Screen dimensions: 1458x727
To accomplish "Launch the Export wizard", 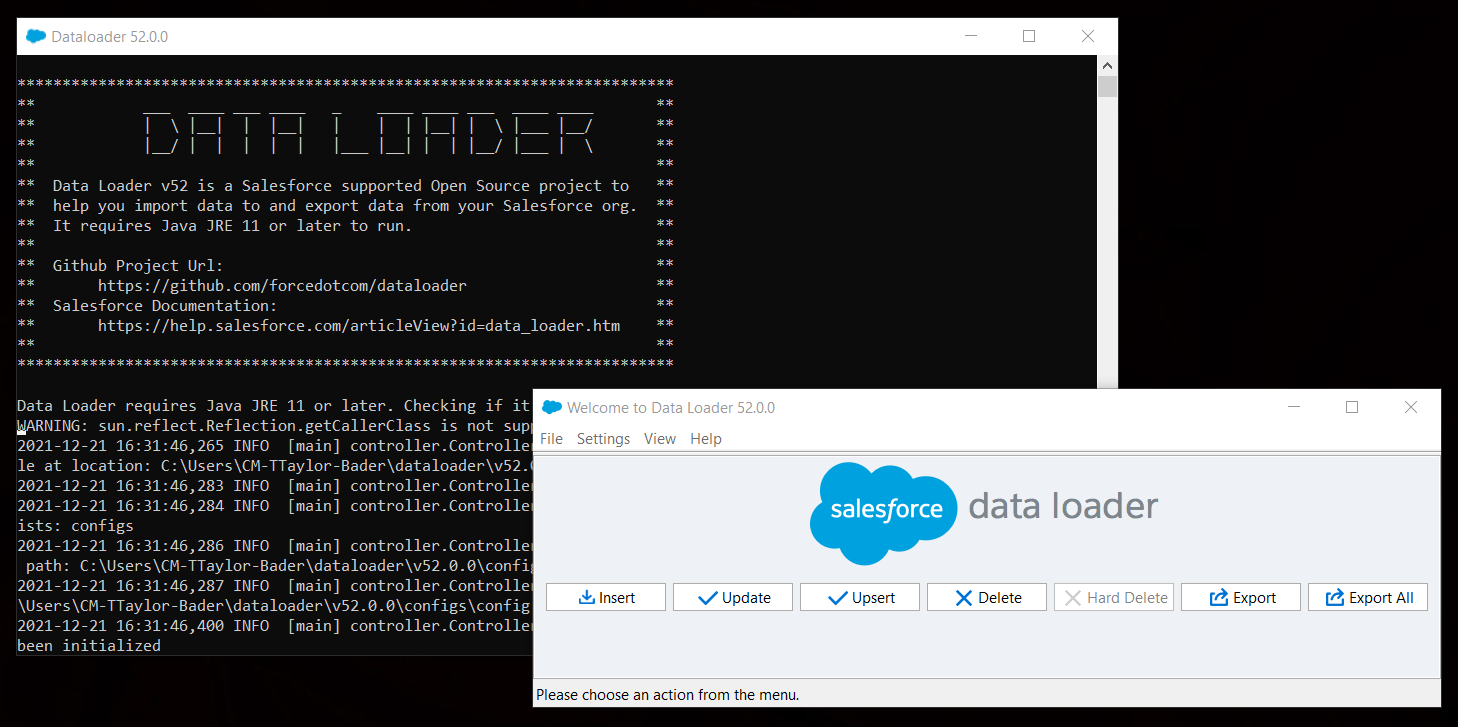I will pyautogui.click(x=1241, y=597).
